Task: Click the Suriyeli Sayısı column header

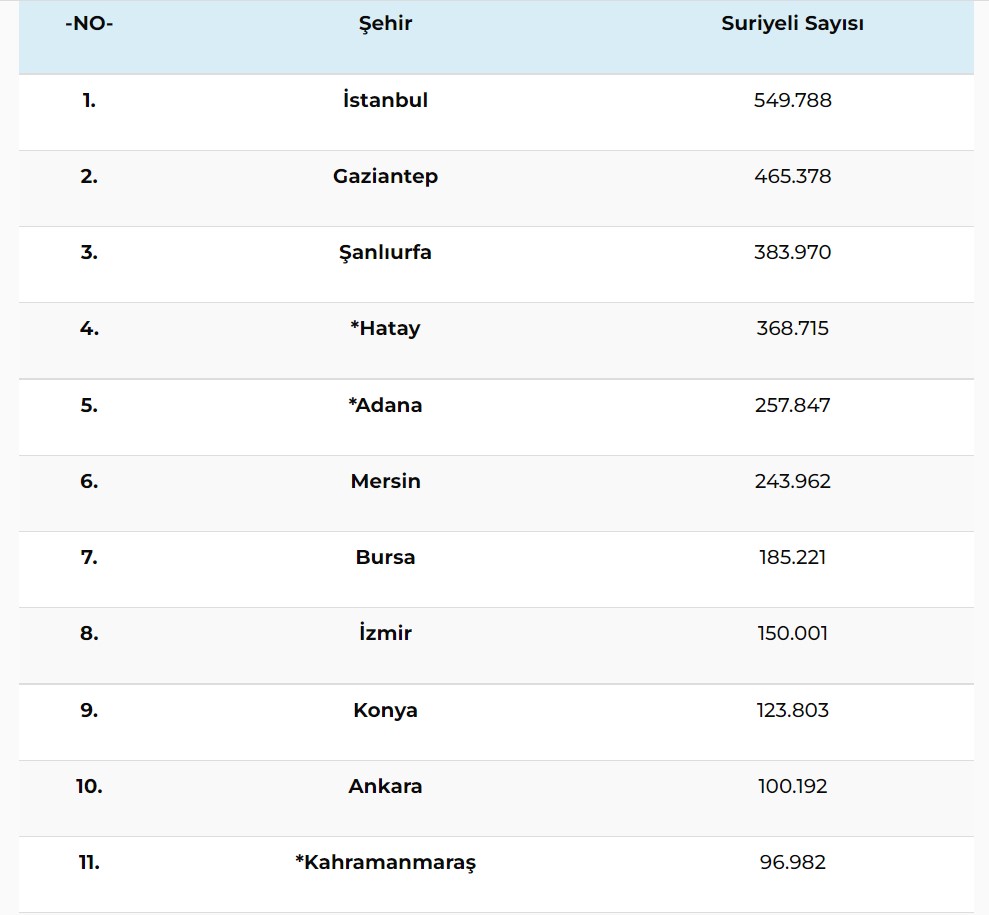Action: coord(792,24)
